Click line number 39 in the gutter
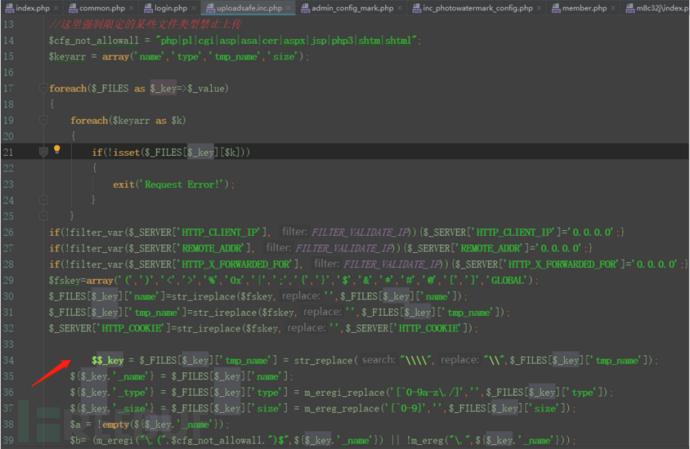Screen dimensions: 690x449 [x=8, y=440]
